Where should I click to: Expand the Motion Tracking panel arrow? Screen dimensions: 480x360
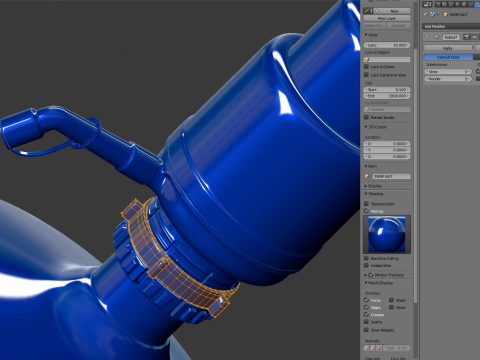tap(366, 275)
